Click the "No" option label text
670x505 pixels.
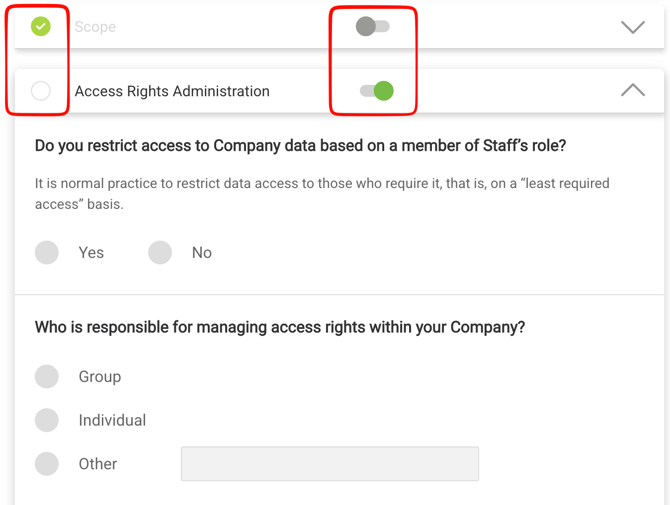pyautogui.click(x=202, y=253)
